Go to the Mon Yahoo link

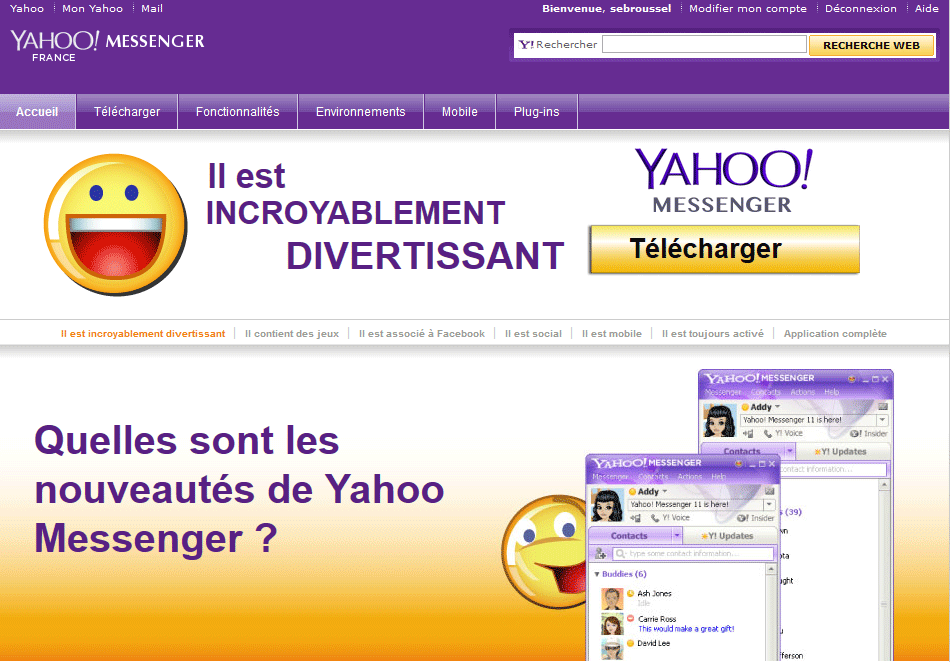point(92,8)
